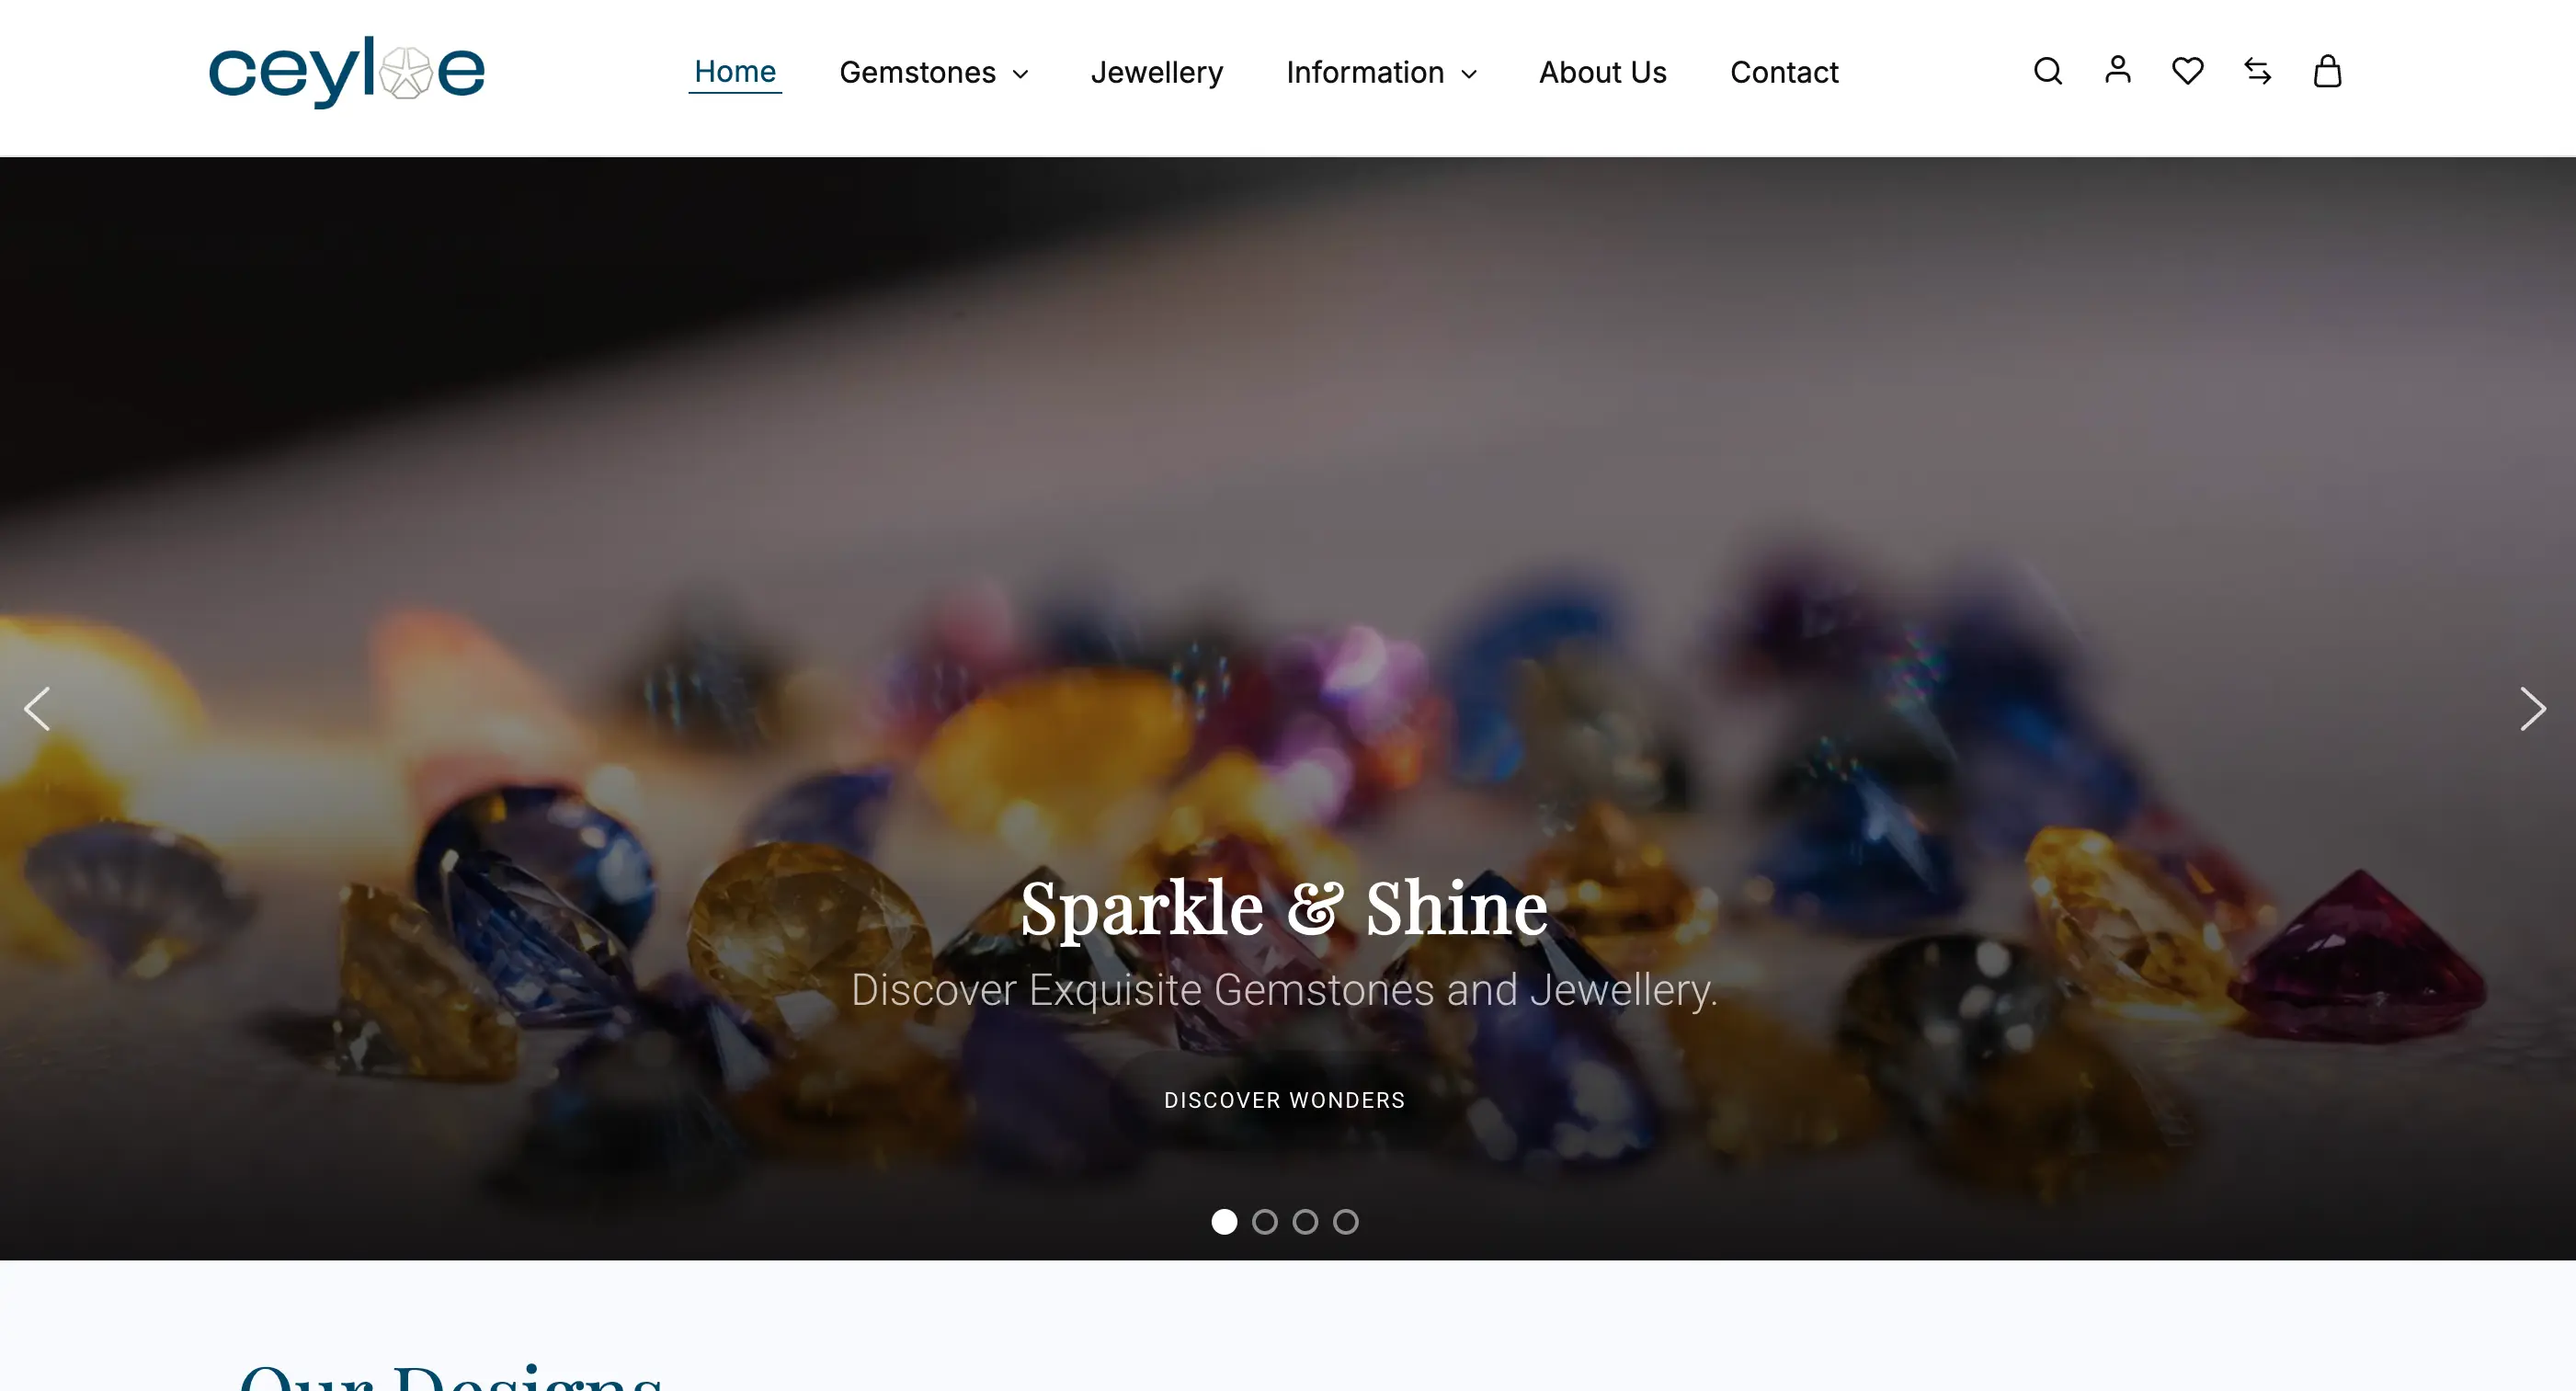Switch to the second slide dot
The width and height of the screenshot is (2576, 1391).
[x=1265, y=1221]
